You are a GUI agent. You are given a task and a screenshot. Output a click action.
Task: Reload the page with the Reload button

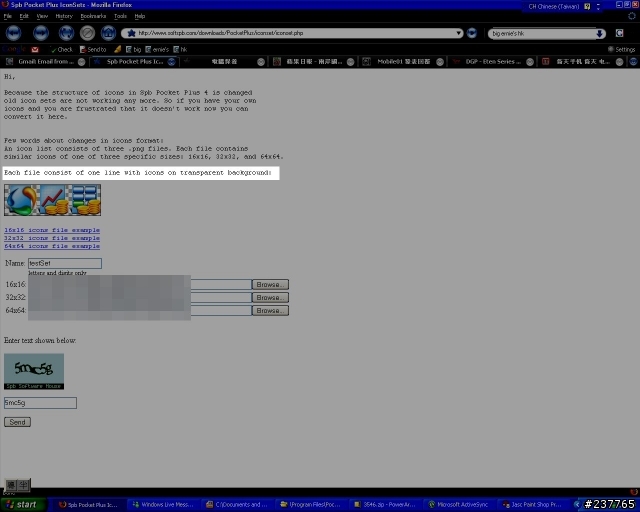(66, 33)
